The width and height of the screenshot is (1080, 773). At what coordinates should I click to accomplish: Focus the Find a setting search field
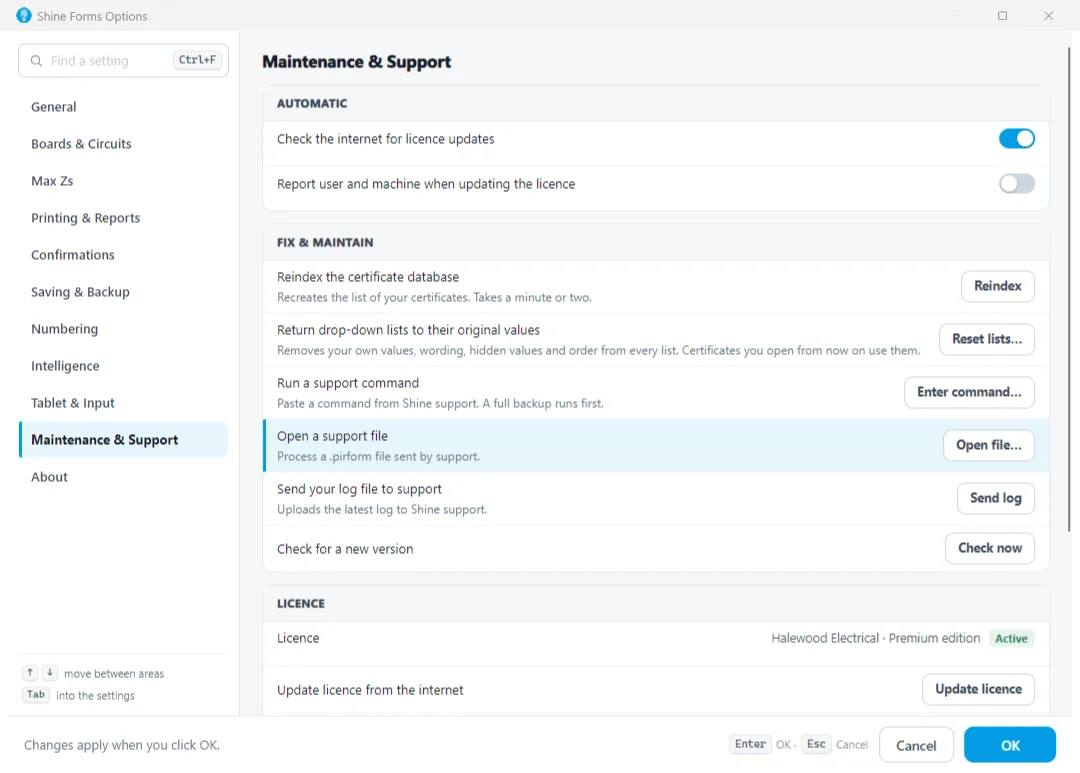(x=123, y=61)
